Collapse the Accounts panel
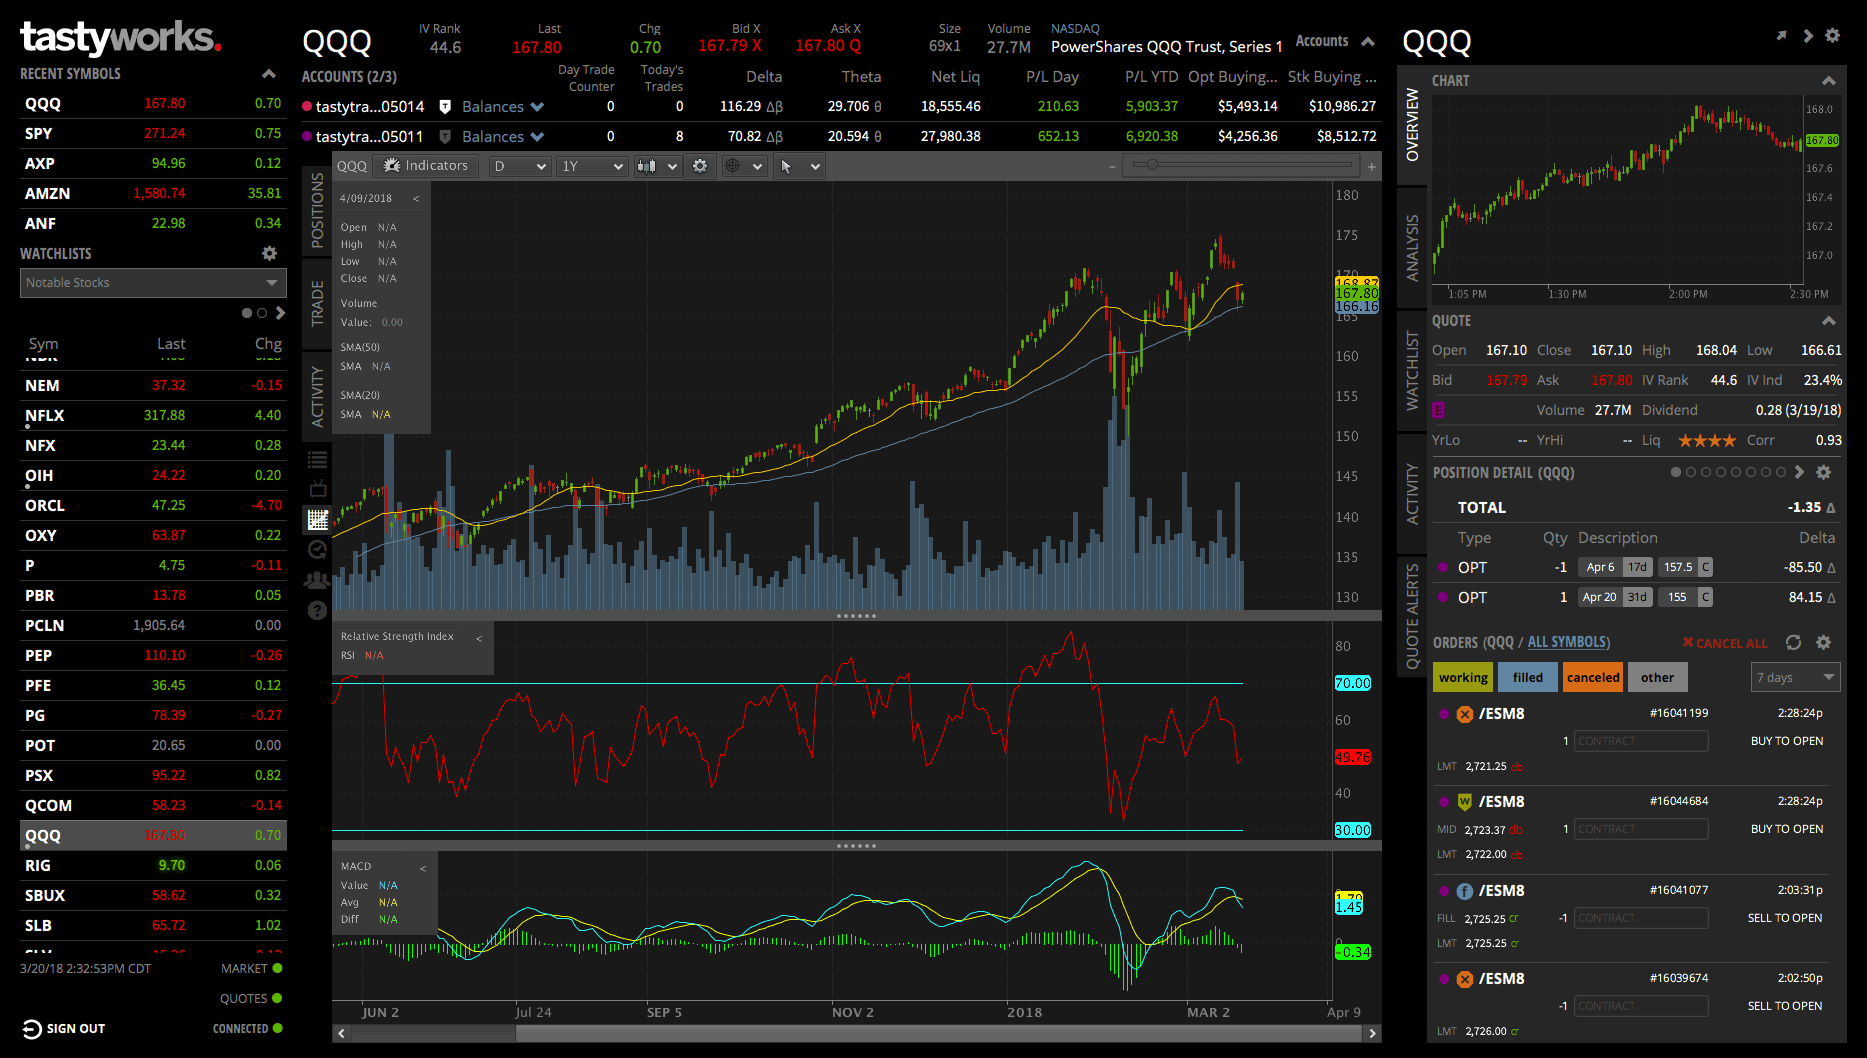 1368,42
